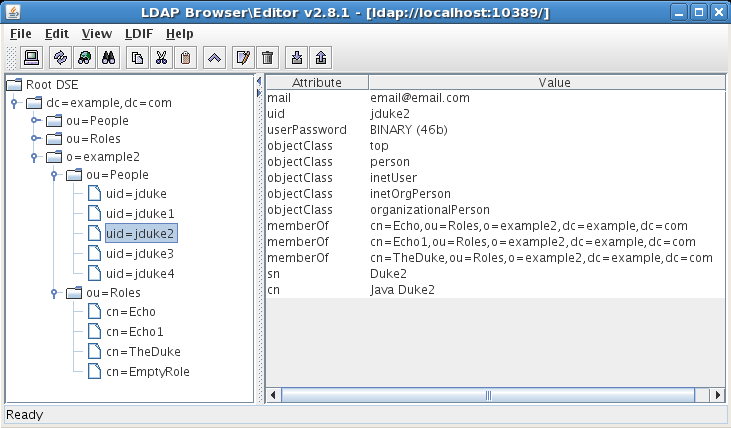Delete entry with the trash can icon
Viewport: 731px width, 428px height.
pos(267,57)
